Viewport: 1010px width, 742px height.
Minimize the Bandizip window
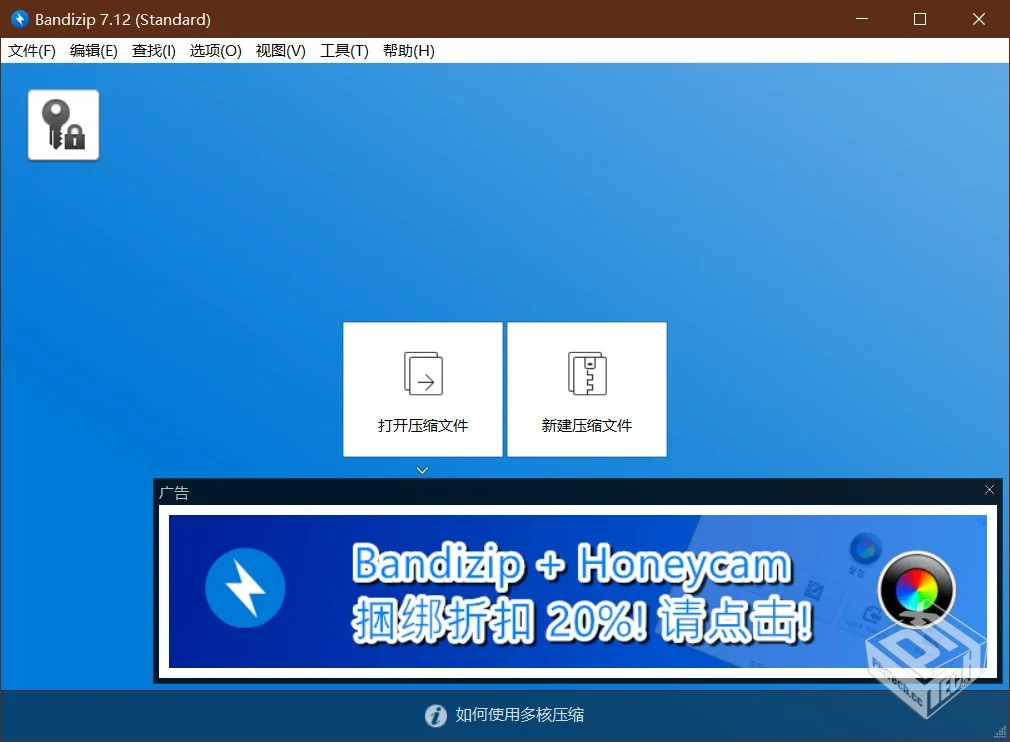862,19
